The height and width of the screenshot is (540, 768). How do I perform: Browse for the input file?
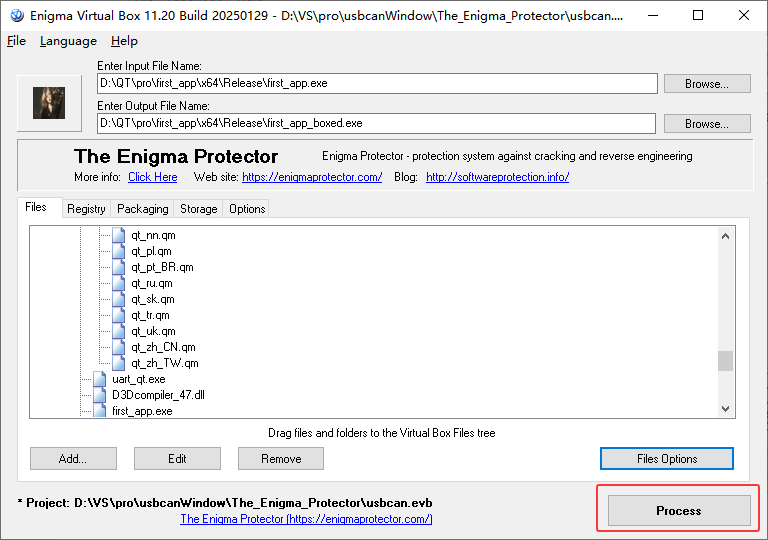pos(707,84)
